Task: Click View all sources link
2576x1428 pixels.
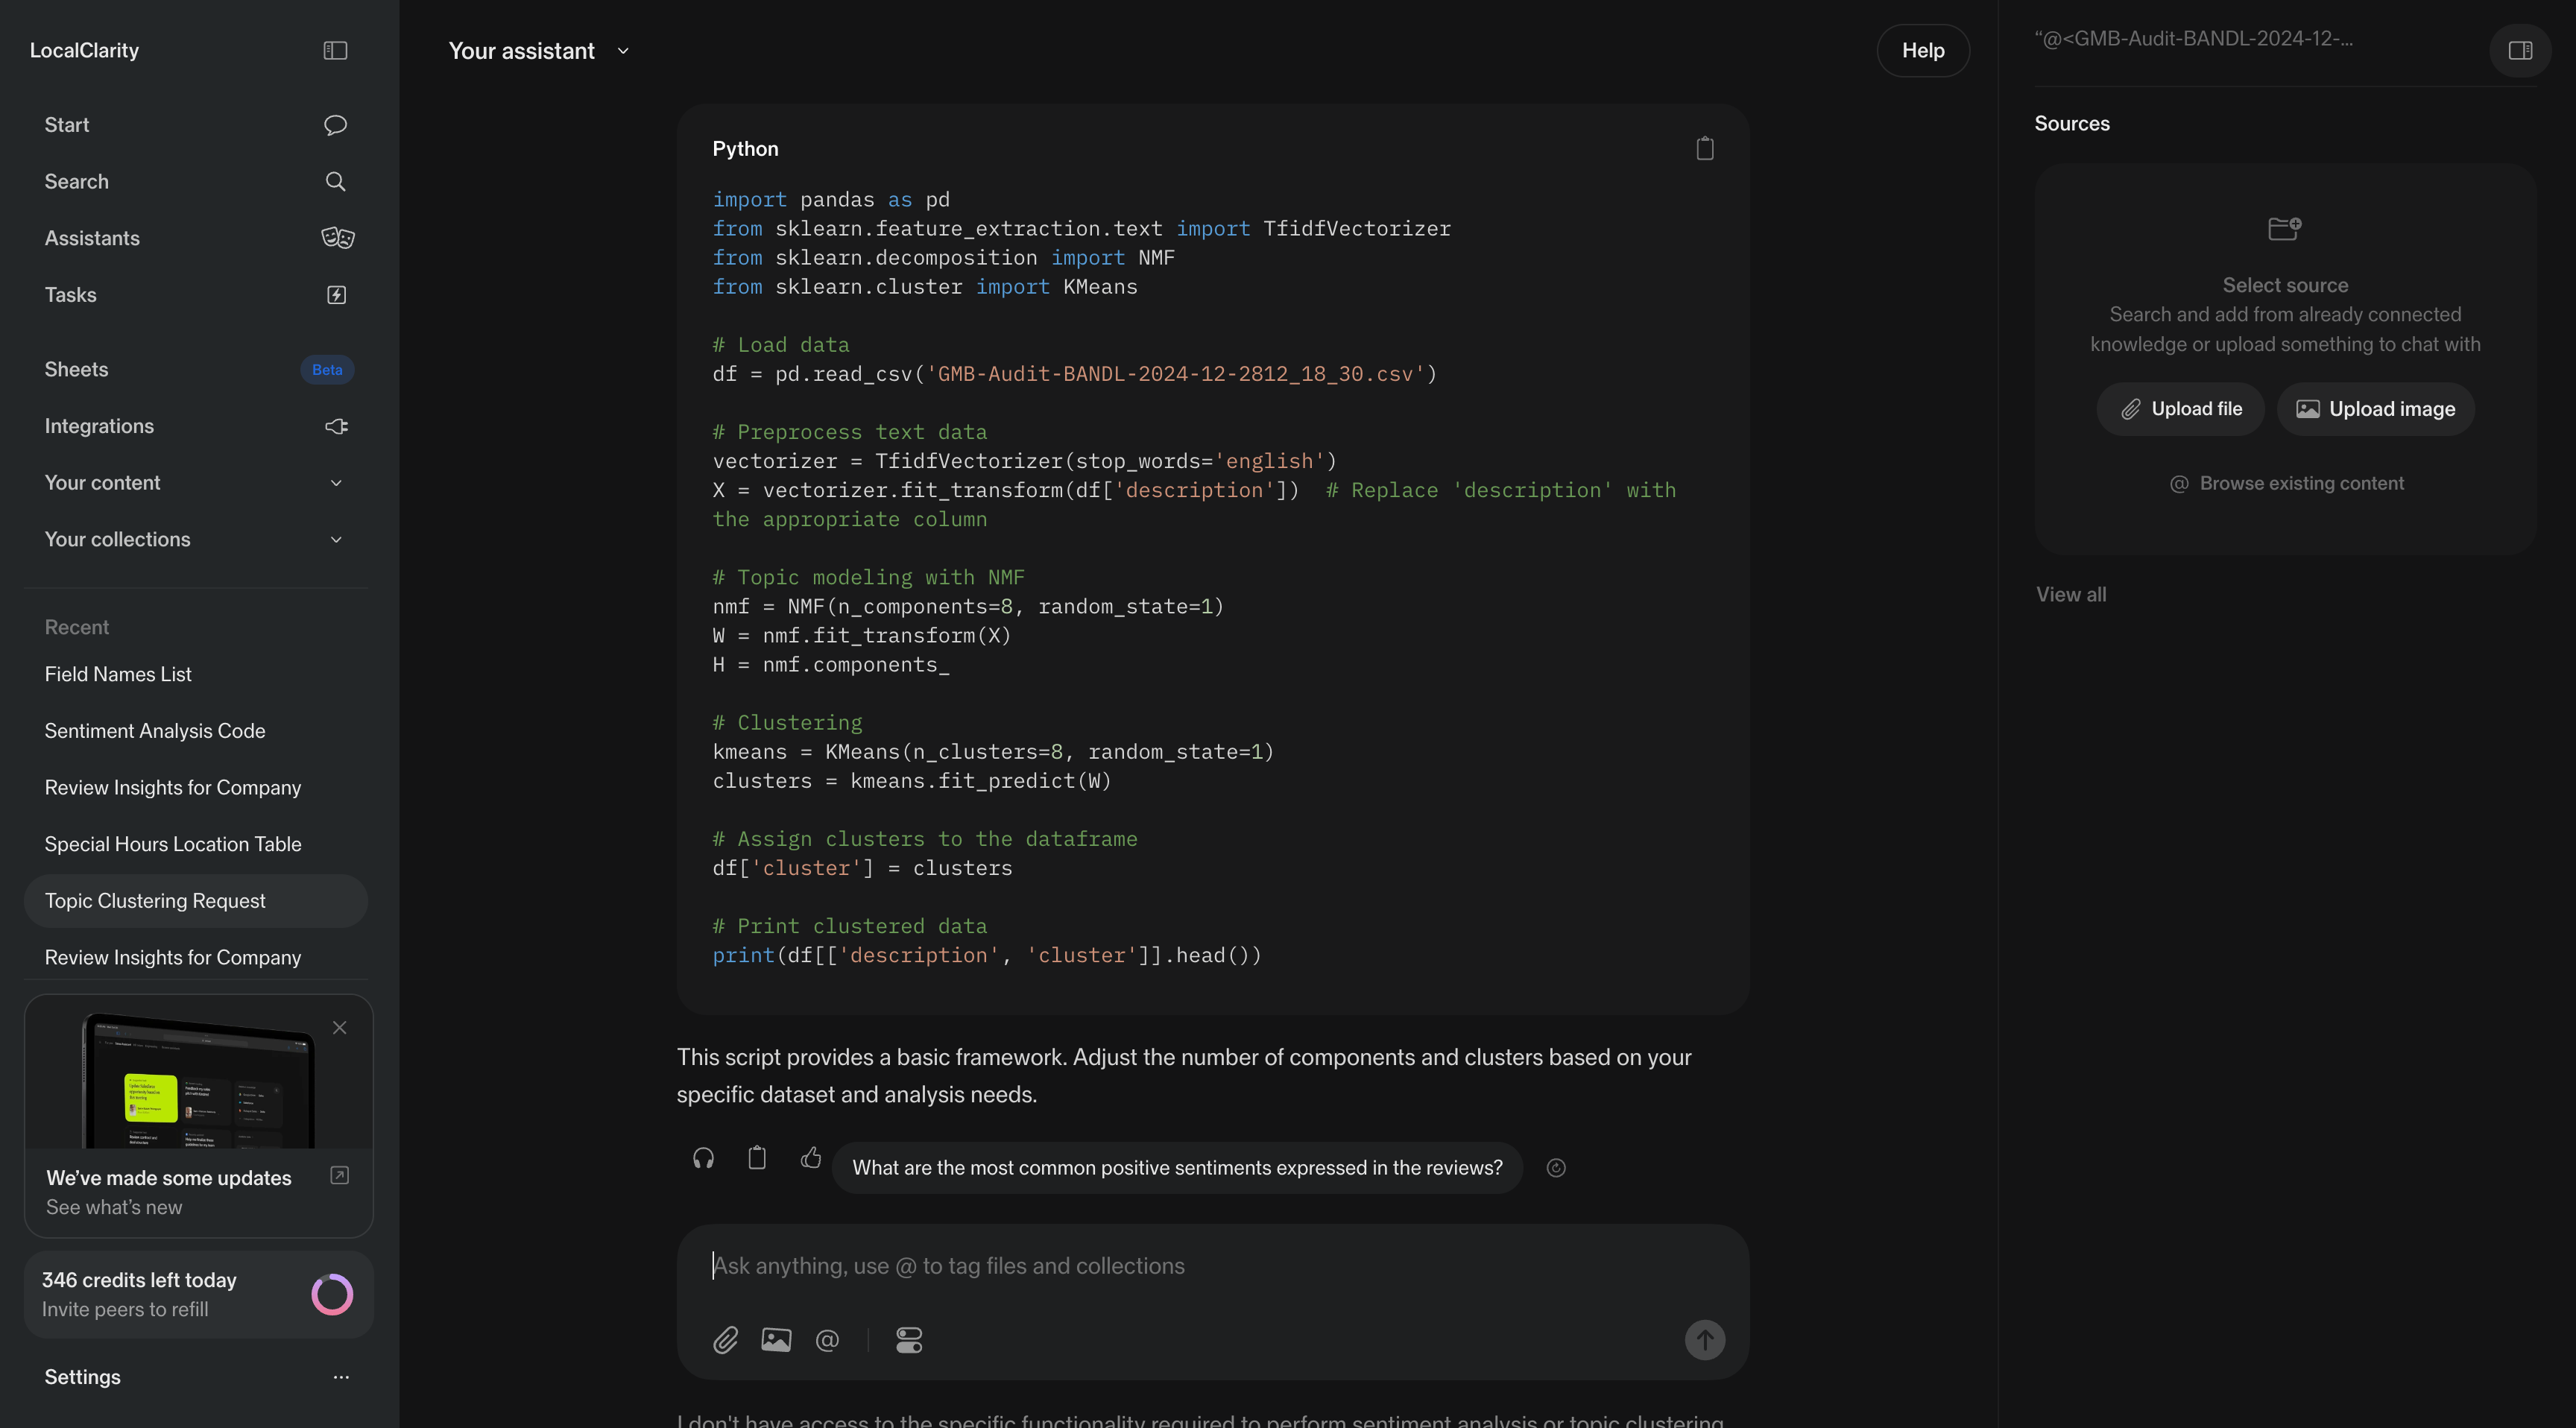Action: 2071,595
